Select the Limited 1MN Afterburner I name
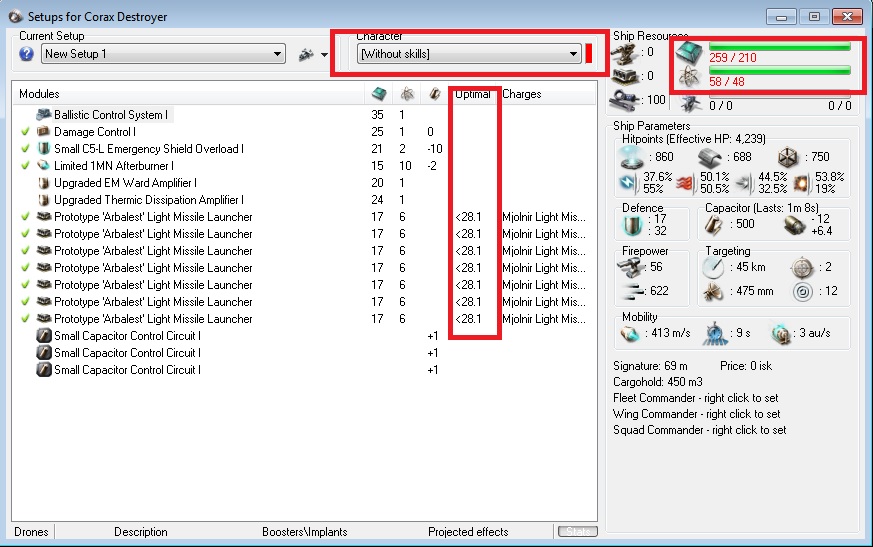 (x=114, y=165)
